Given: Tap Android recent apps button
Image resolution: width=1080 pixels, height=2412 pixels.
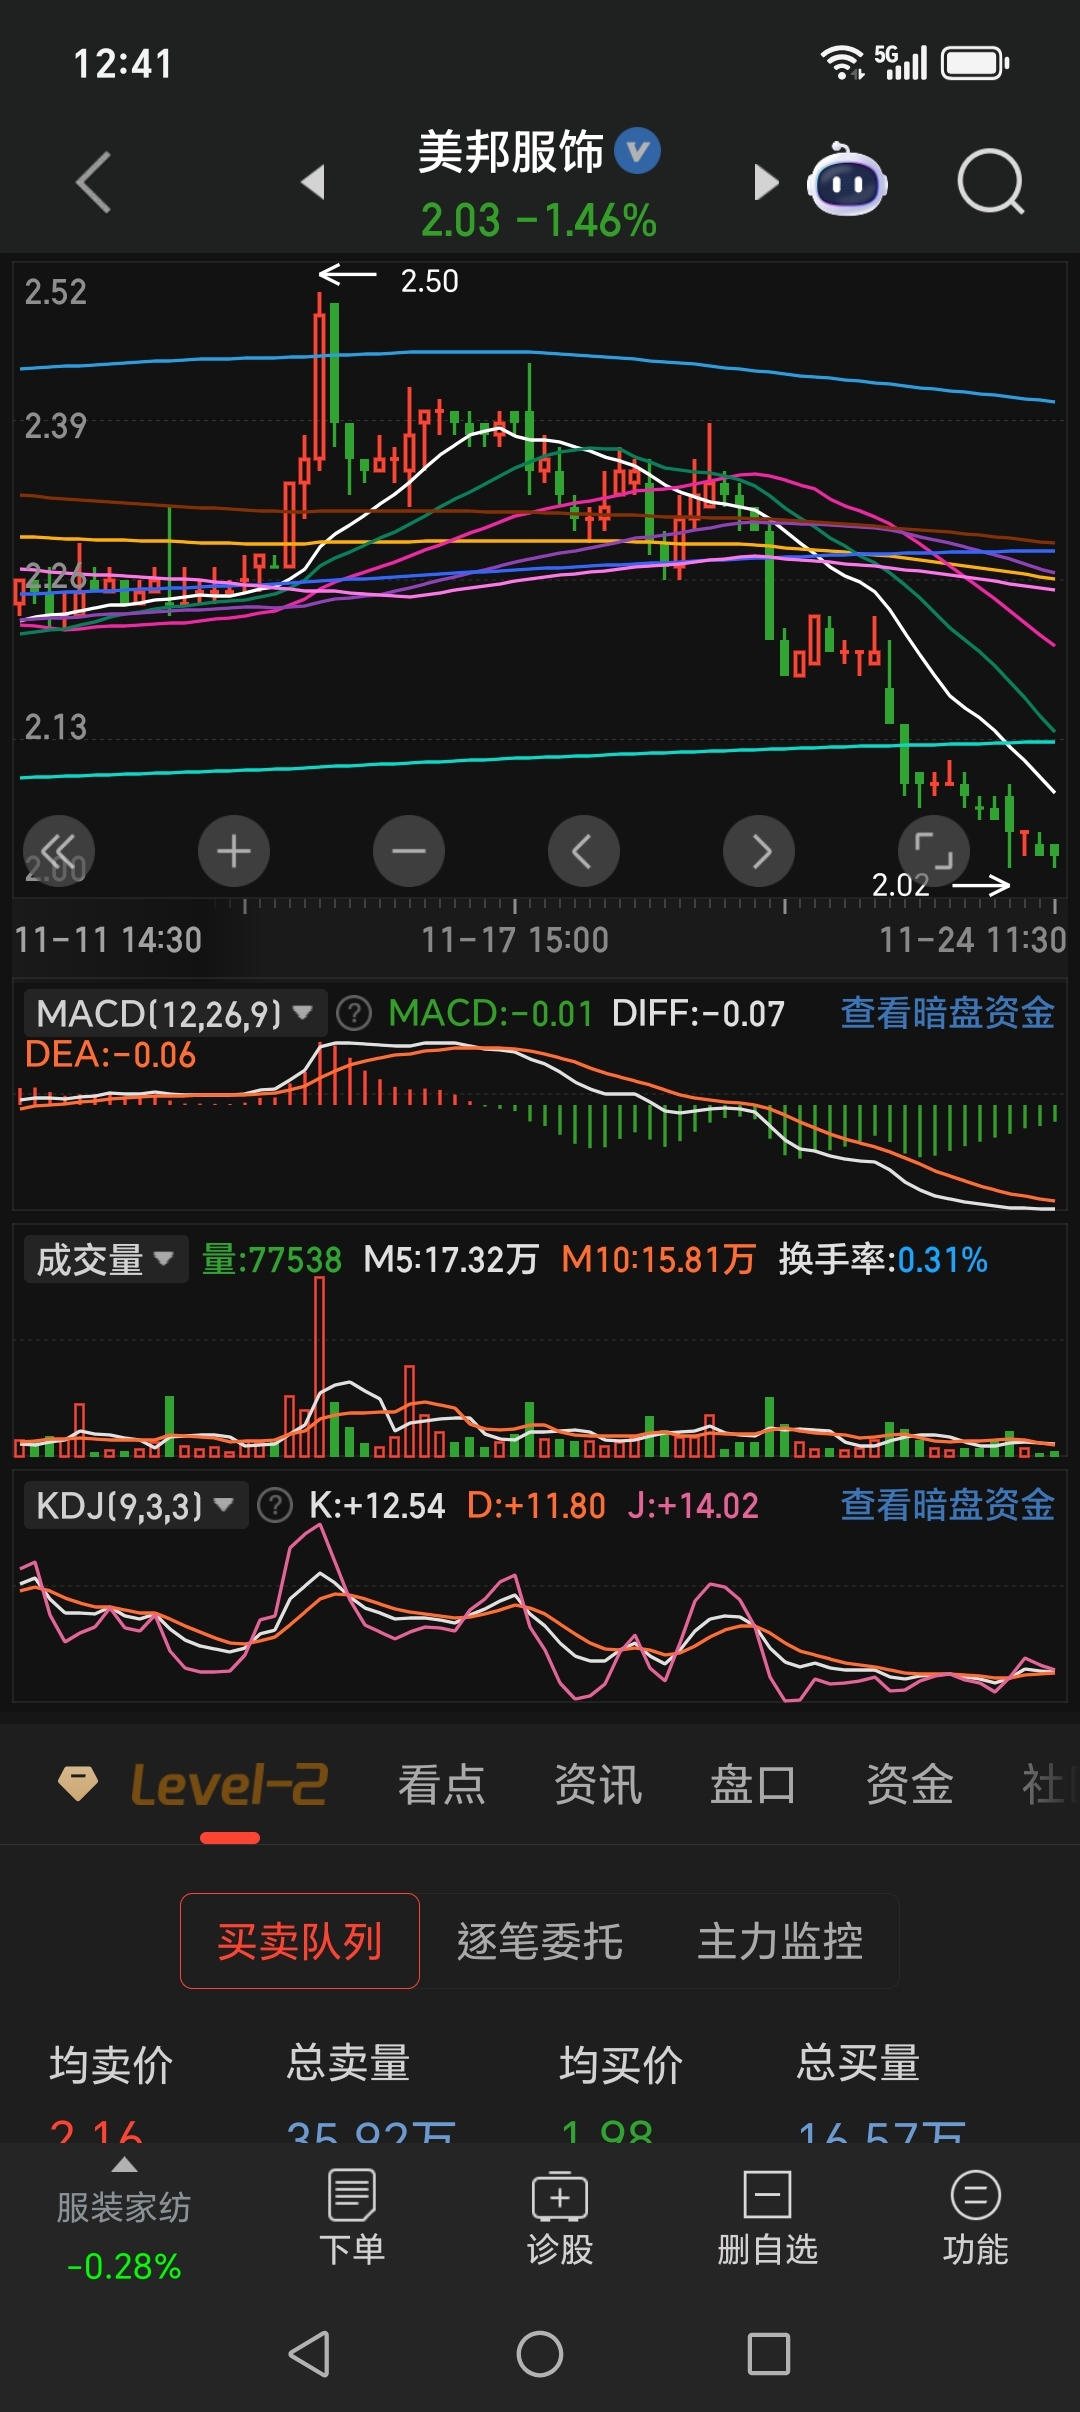Looking at the screenshot, I should (769, 2354).
